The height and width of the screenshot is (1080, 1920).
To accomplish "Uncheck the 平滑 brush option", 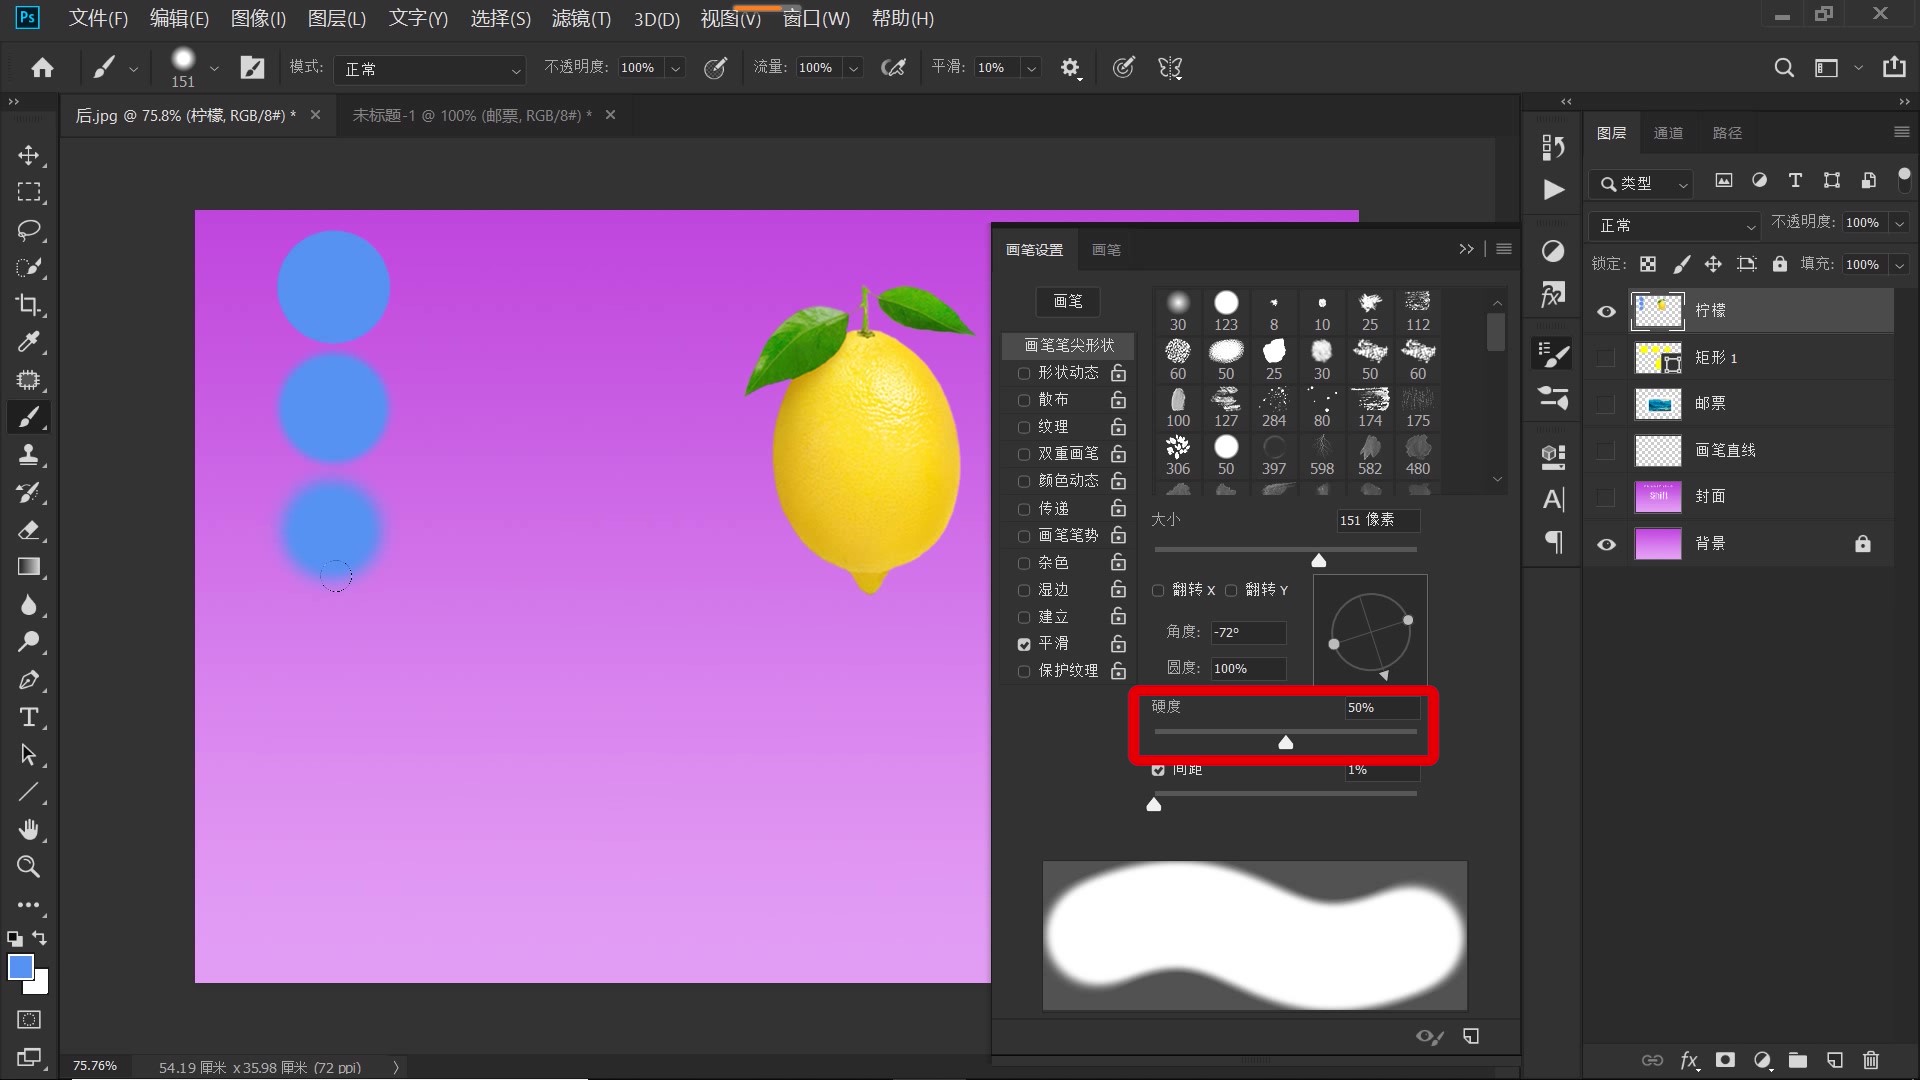I will click(x=1023, y=644).
